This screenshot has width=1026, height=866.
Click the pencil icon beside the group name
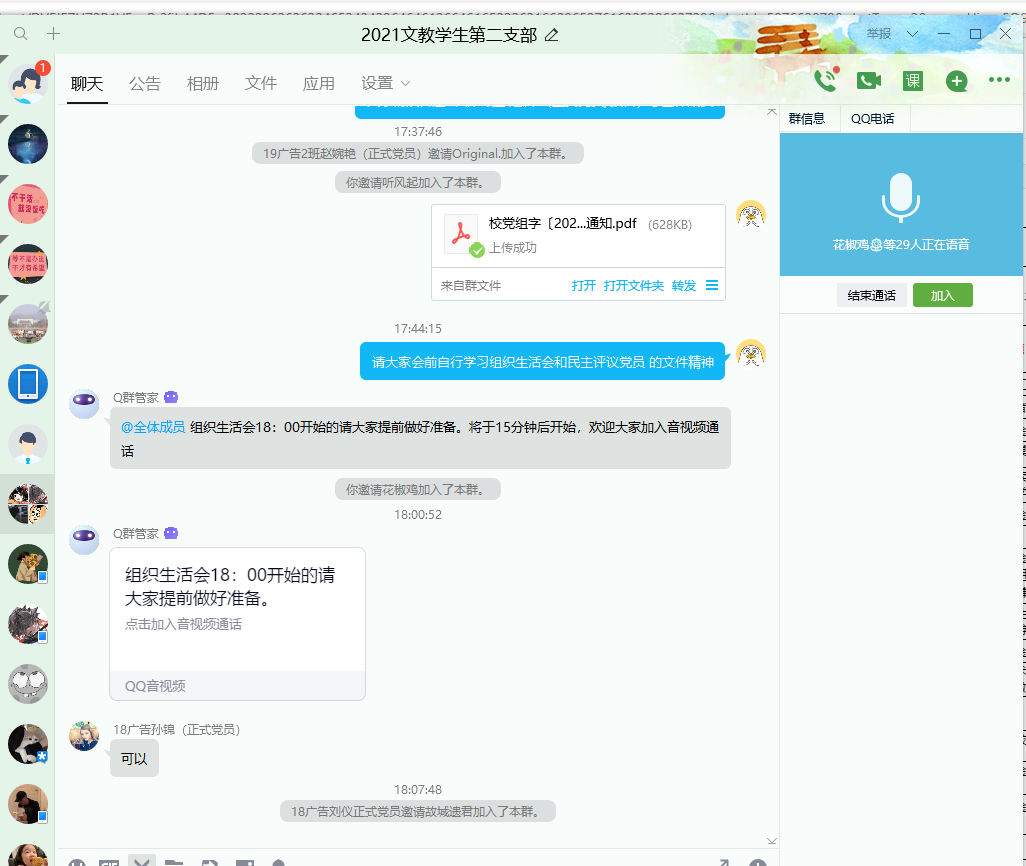click(x=551, y=35)
